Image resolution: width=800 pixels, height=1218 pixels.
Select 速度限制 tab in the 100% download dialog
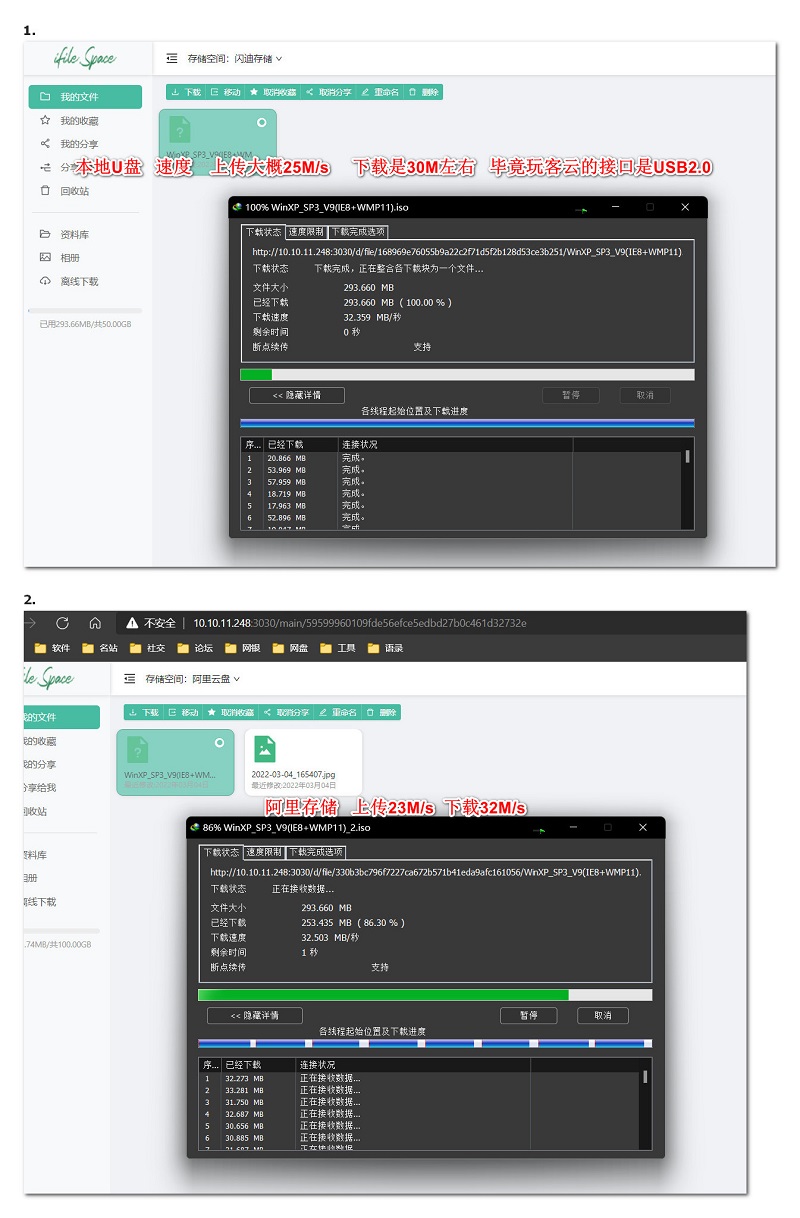pos(306,232)
